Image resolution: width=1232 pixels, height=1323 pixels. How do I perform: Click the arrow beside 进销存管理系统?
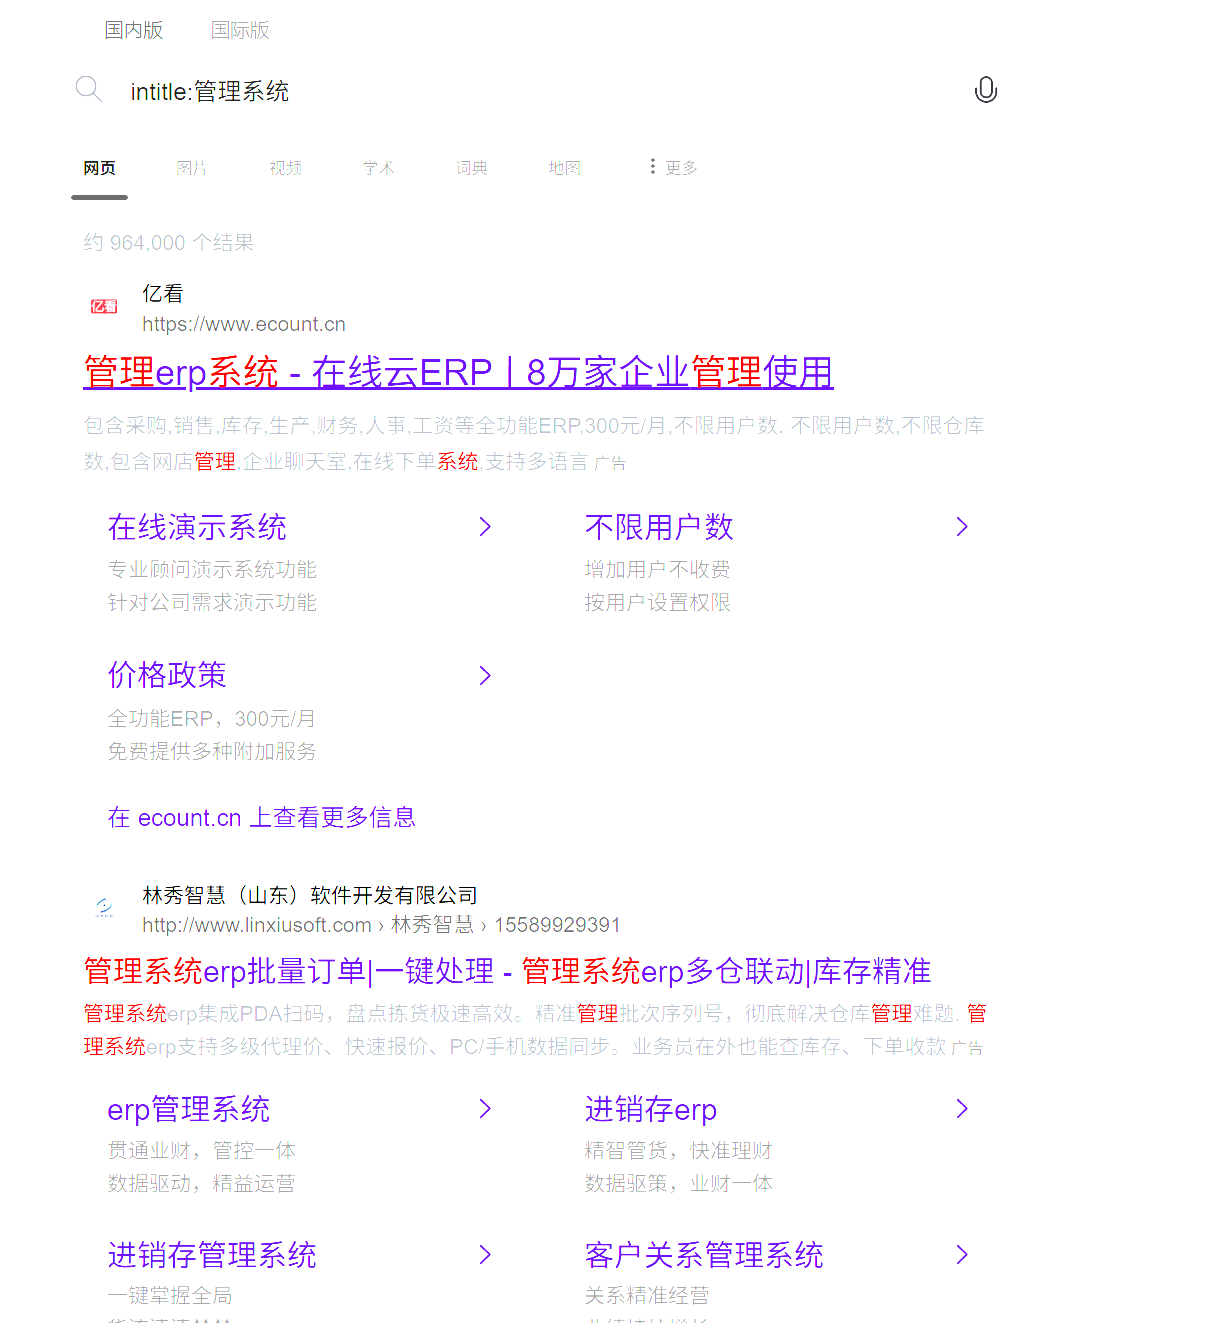point(485,1255)
